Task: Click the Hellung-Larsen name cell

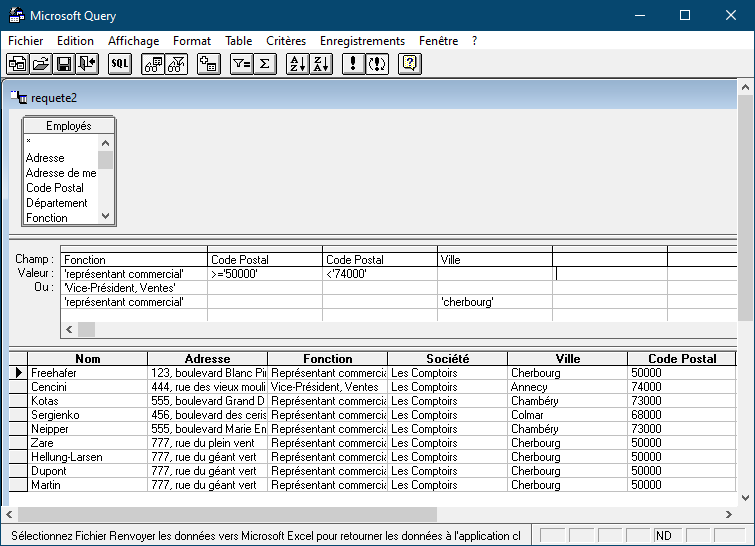Action: coord(88,456)
